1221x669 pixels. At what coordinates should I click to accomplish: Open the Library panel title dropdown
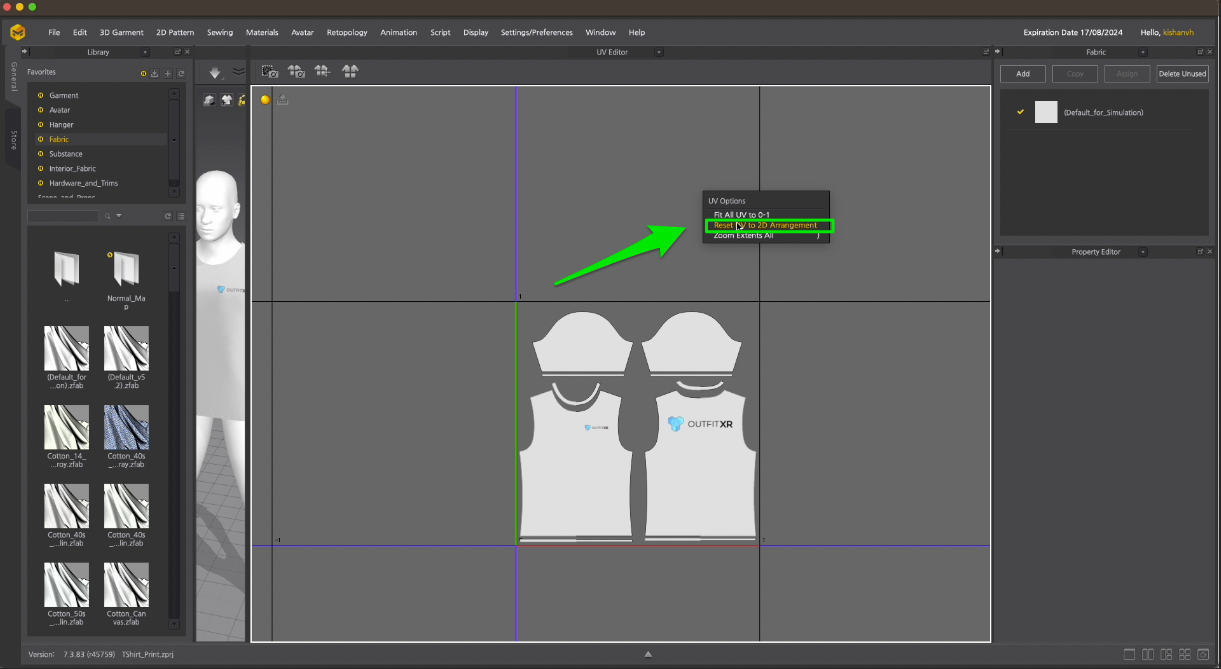(x=145, y=52)
